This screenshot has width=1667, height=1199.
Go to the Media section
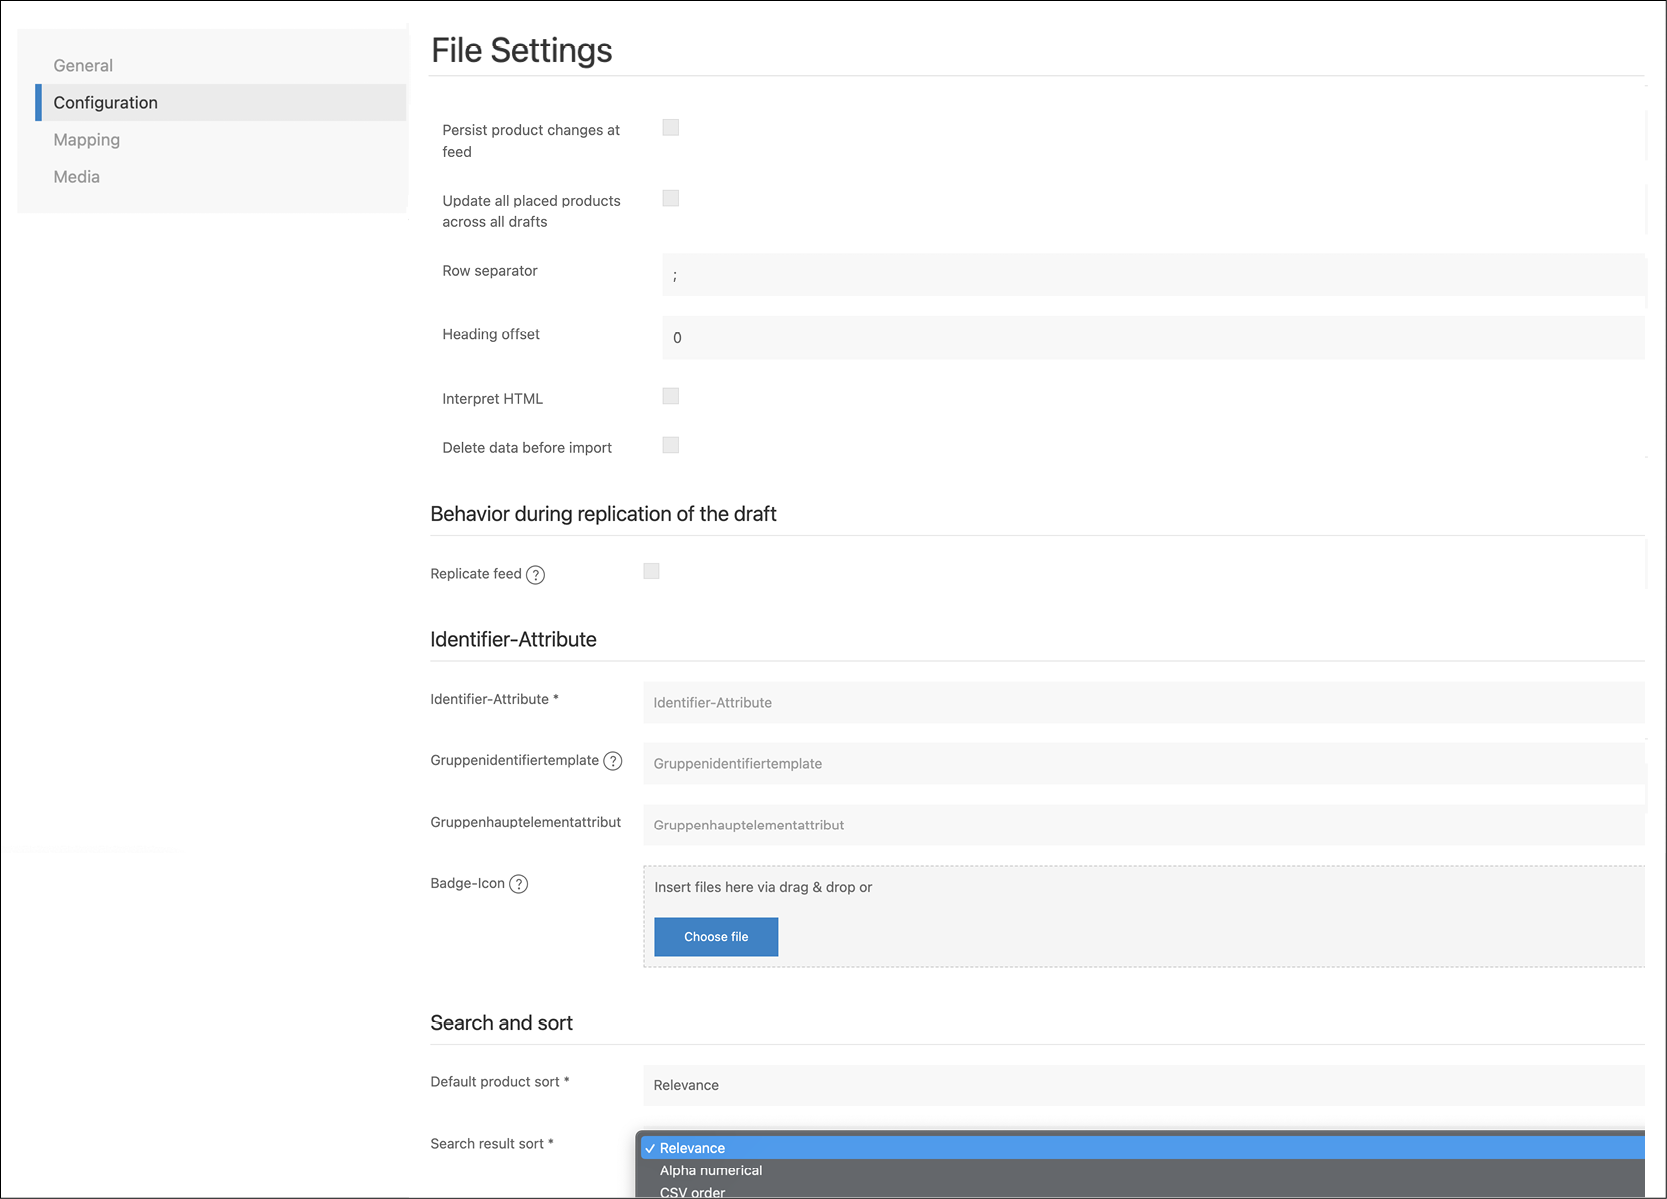pos(77,177)
